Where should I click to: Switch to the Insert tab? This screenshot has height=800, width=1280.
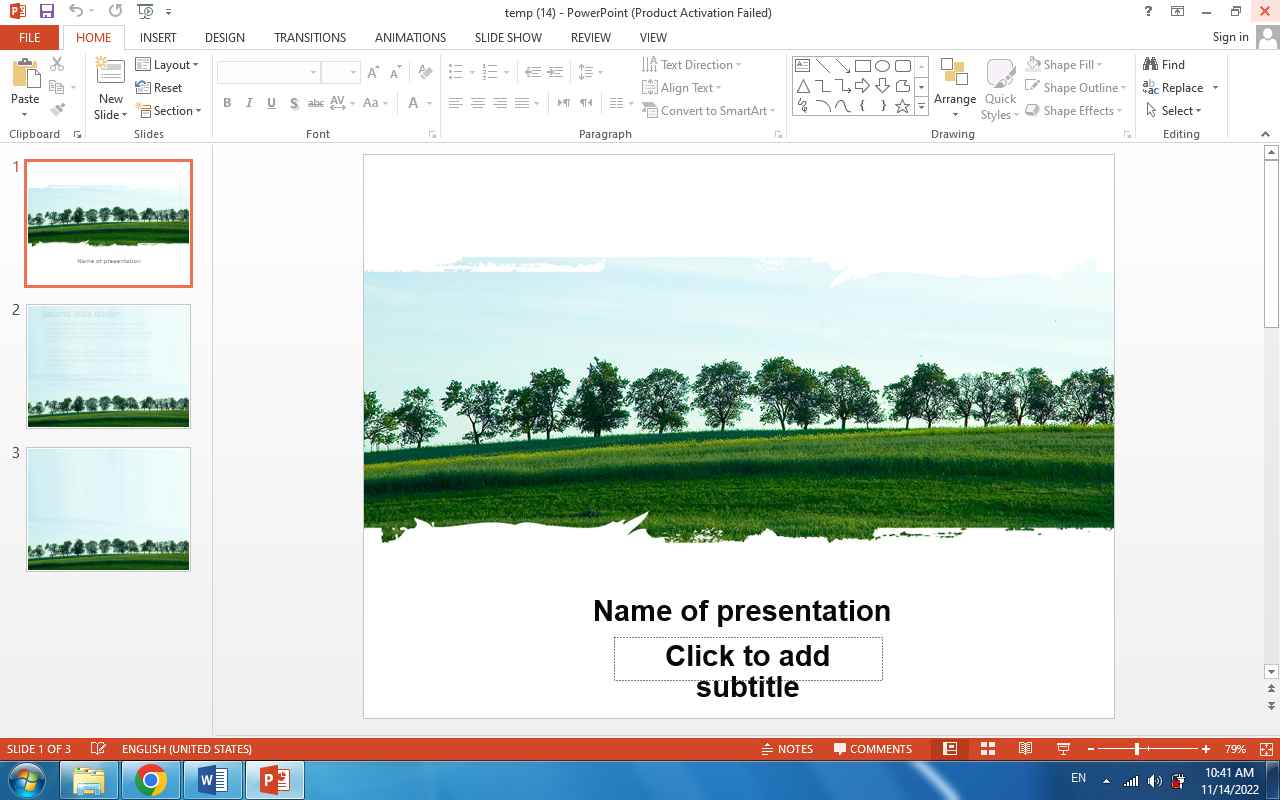pos(158,38)
